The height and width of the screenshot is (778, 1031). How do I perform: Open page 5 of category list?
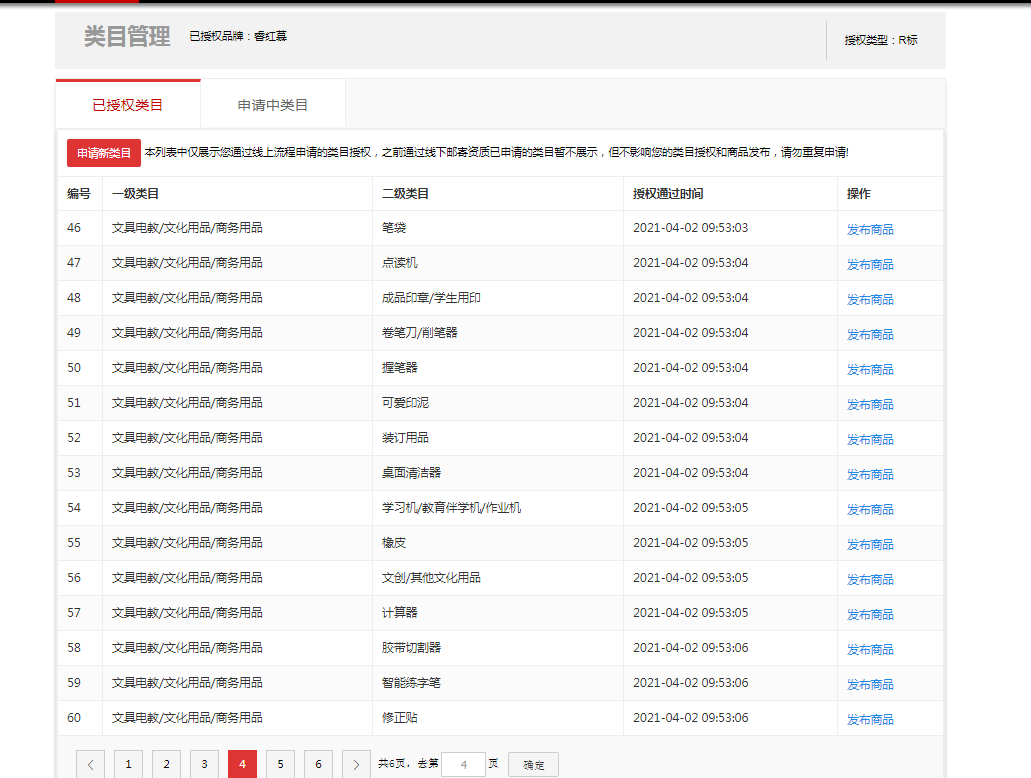click(x=280, y=764)
